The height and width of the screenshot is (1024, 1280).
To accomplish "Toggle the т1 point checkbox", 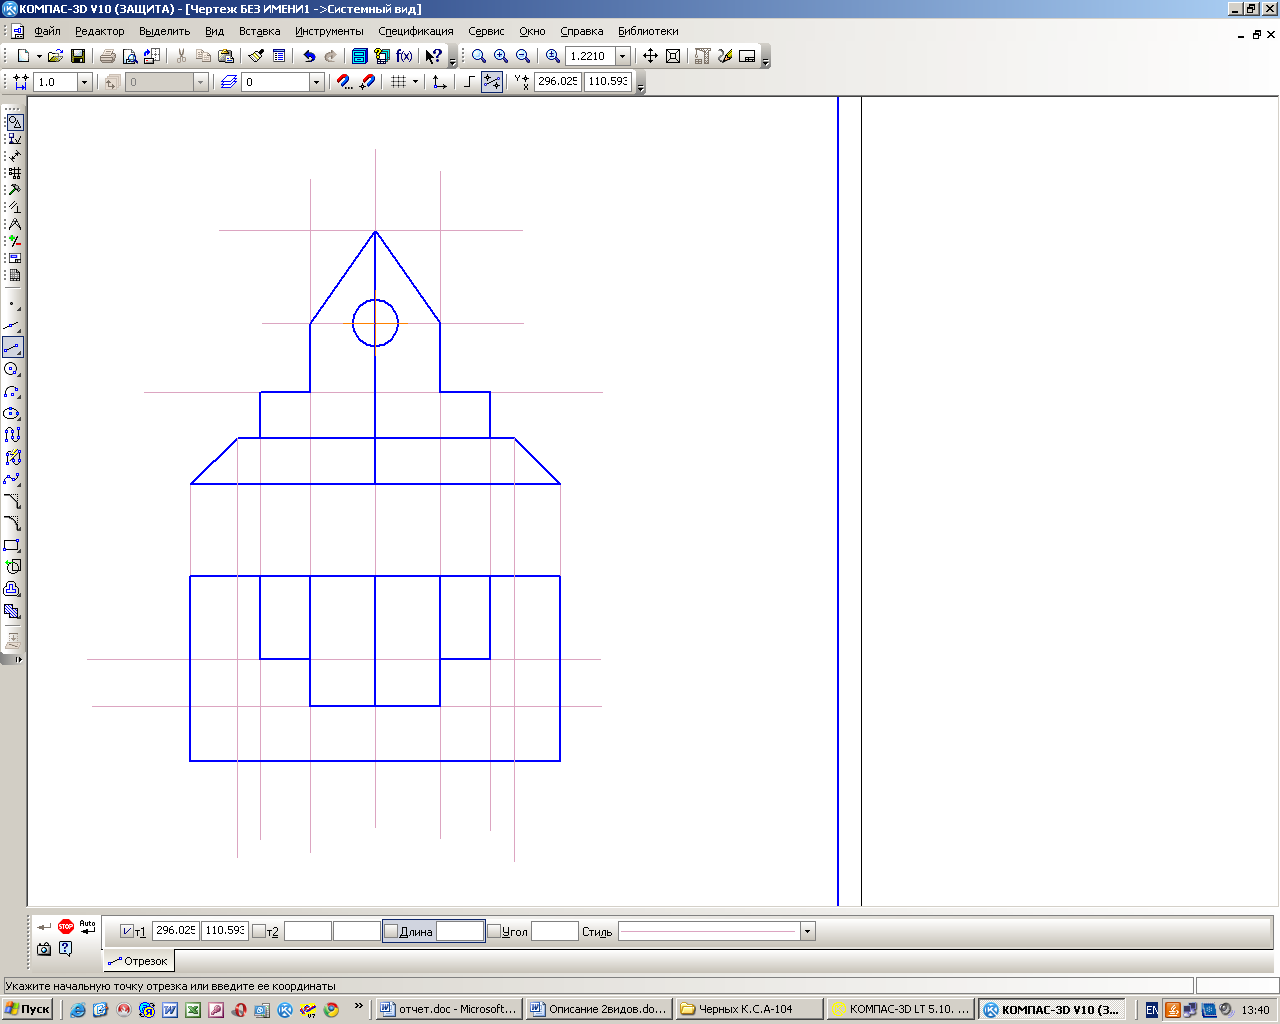I will point(127,931).
